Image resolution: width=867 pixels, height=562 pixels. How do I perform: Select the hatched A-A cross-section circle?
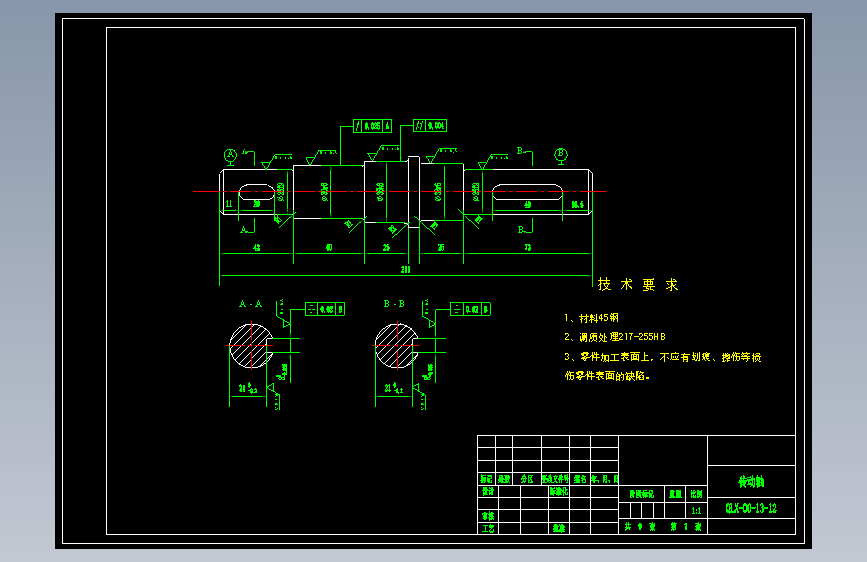[x=251, y=346]
